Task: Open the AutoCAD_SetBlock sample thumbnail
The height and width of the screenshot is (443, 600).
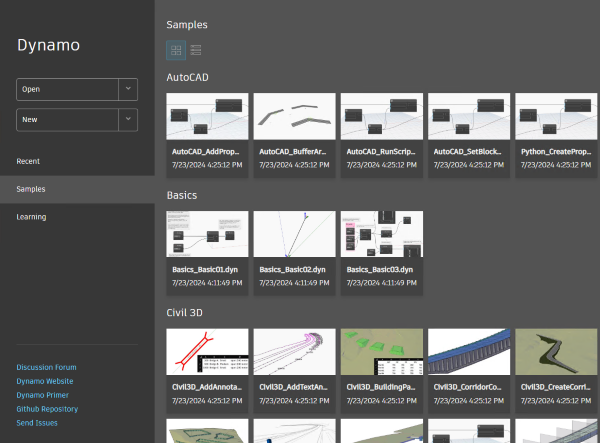Action: pyautogui.click(x=469, y=116)
